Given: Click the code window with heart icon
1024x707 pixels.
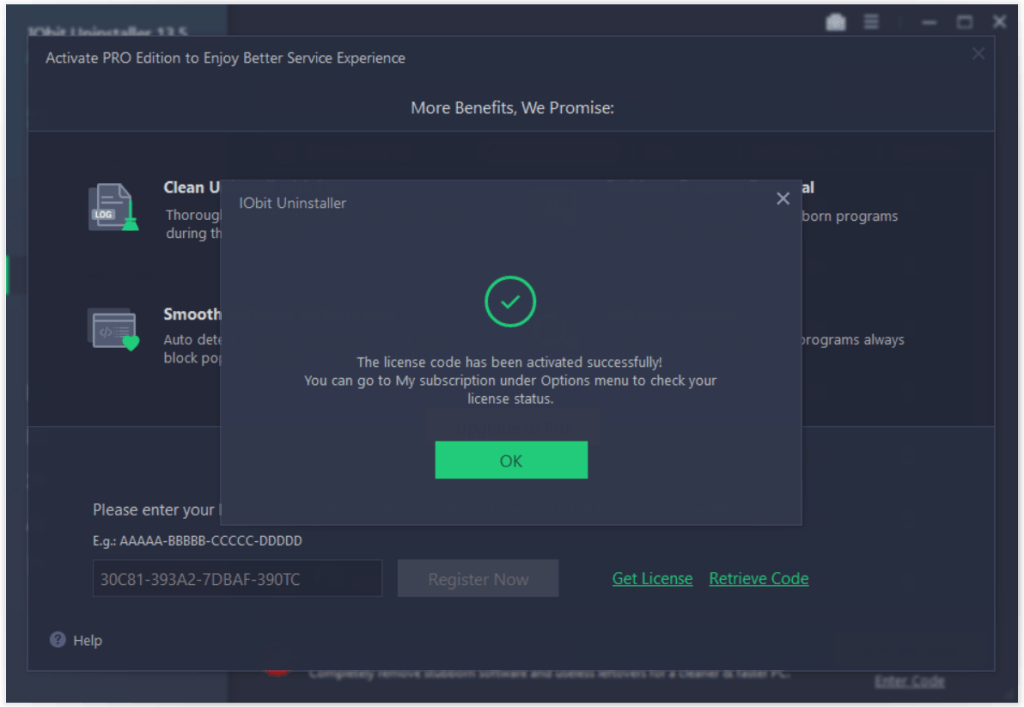Looking at the screenshot, I should 113,330.
